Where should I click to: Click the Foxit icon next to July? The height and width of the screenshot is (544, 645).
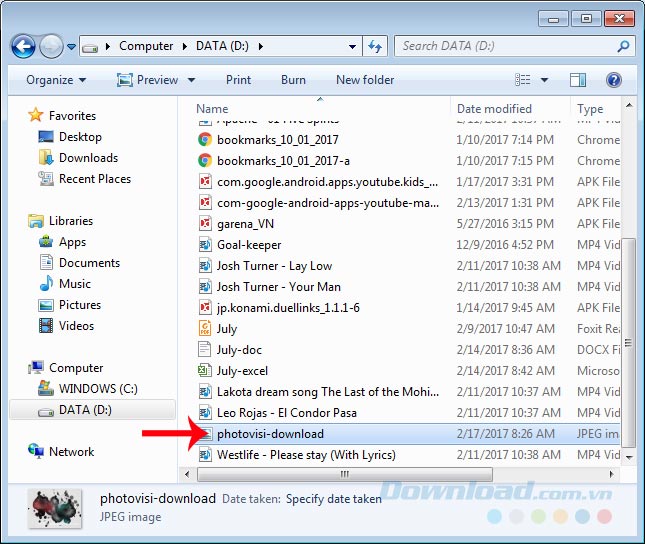click(204, 328)
